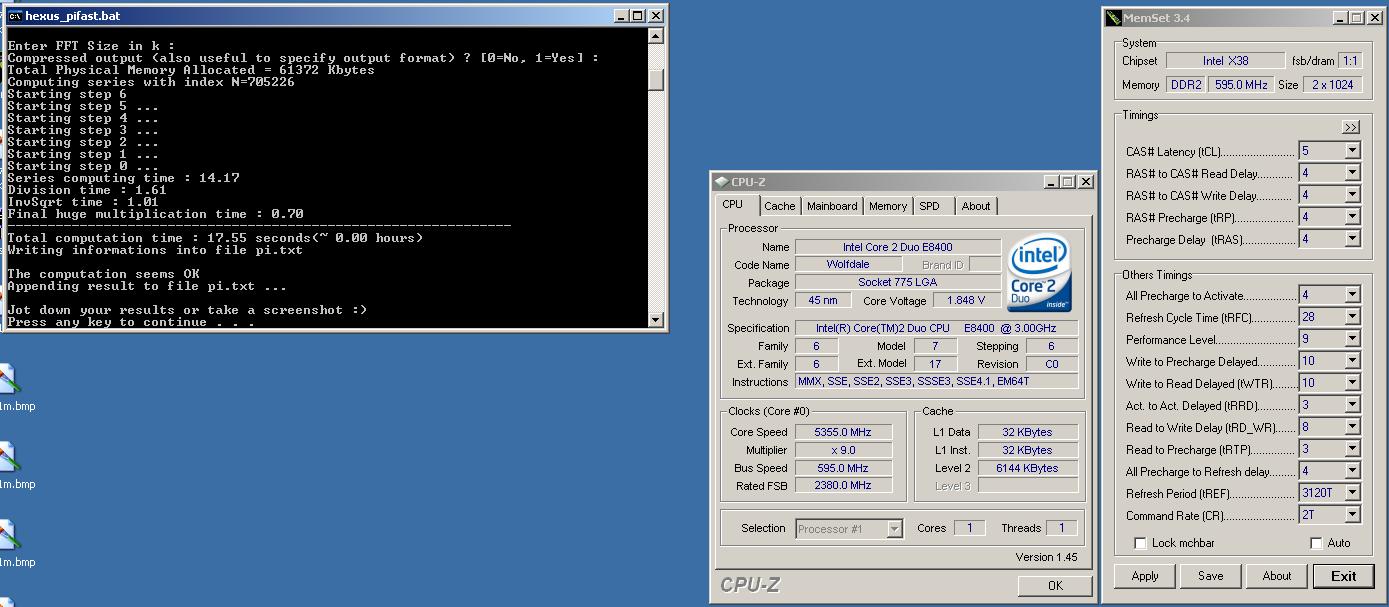This screenshot has width=1389, height=607.
Task: Click the DDR2 memory type field
Action: [x=1186, y=85]
